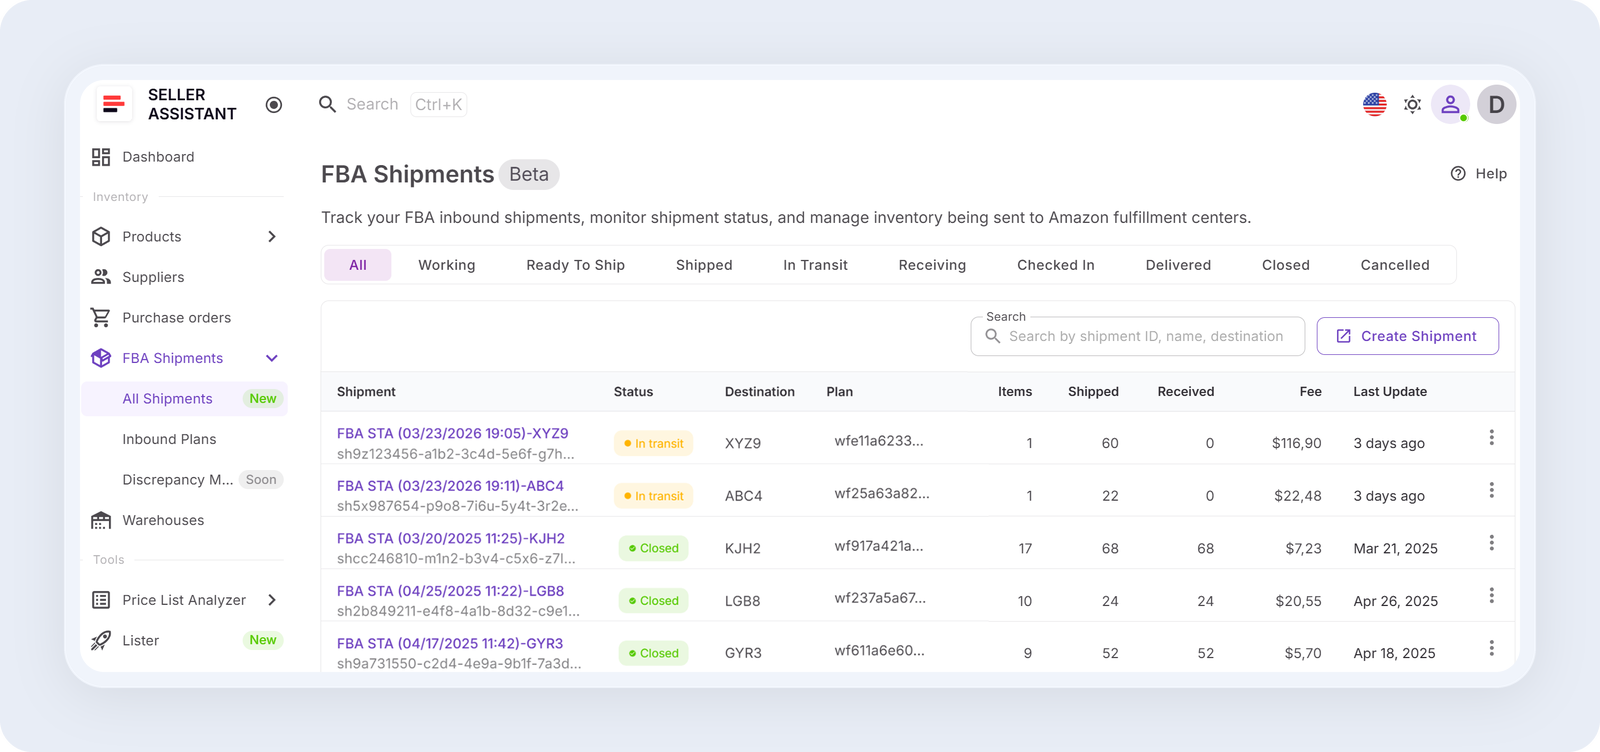1600x752 pixels.
Task: Open shipment link ending KJH2
Action: [451, 538]
